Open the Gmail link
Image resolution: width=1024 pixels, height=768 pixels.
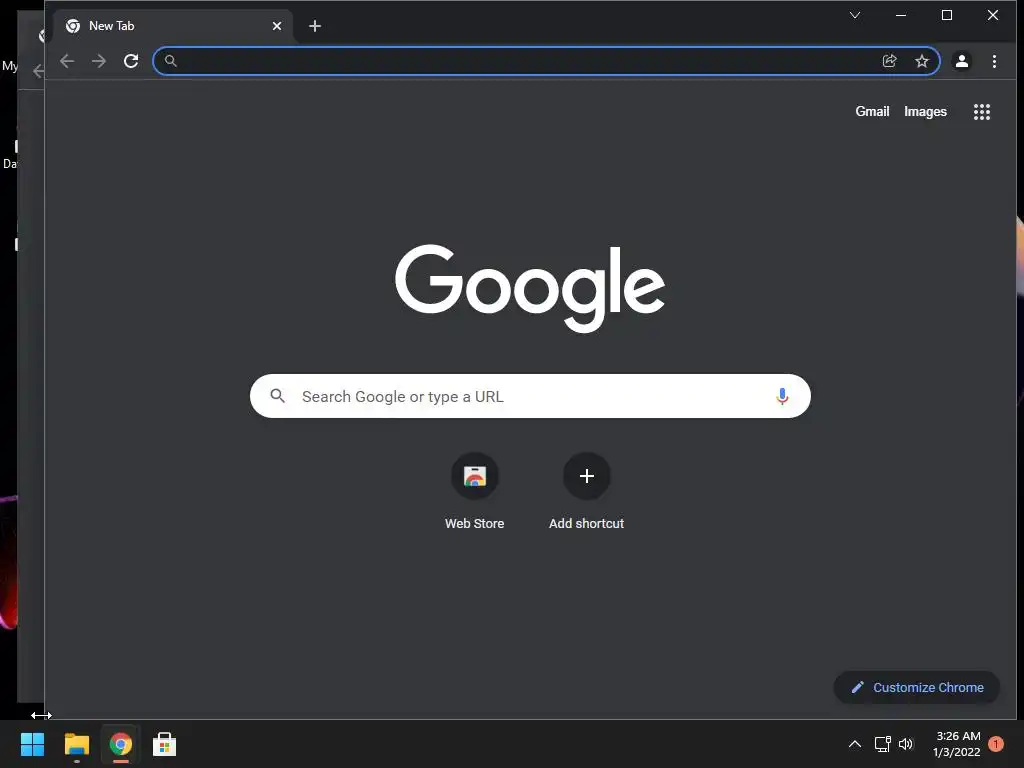click(872, 112)
